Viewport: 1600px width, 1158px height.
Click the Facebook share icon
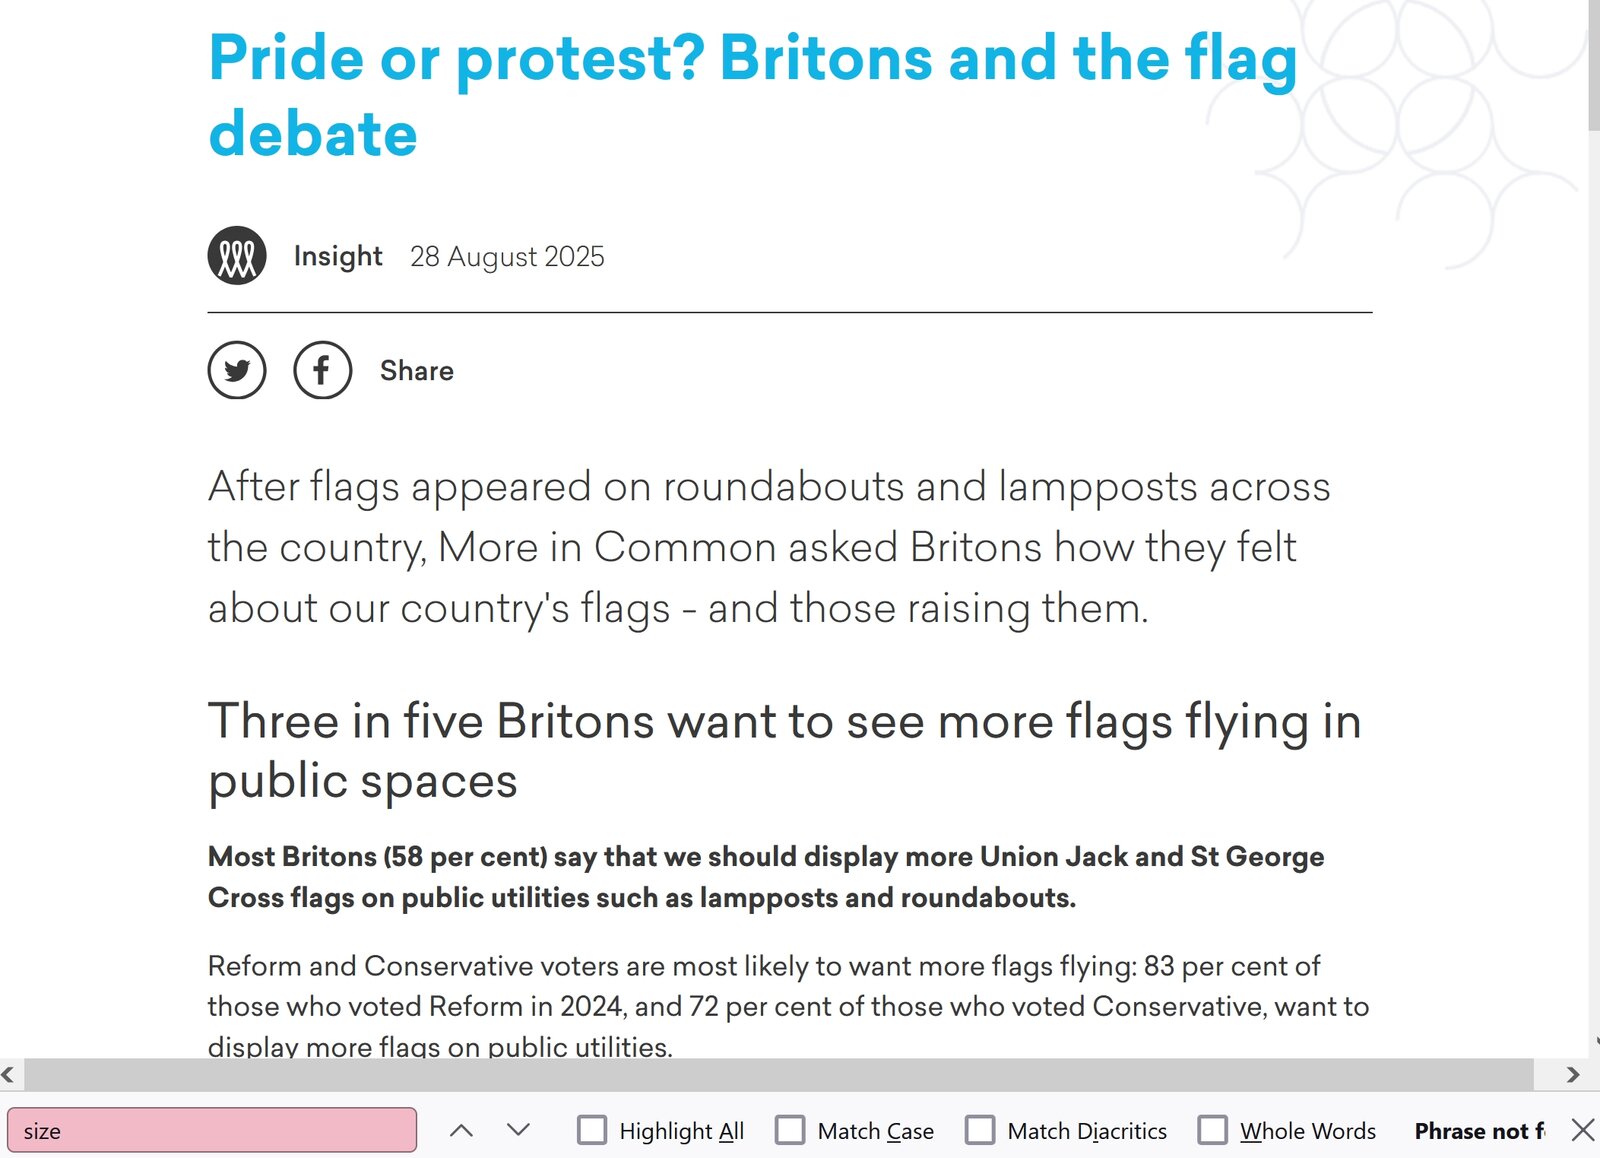click(x=322, y=371)
